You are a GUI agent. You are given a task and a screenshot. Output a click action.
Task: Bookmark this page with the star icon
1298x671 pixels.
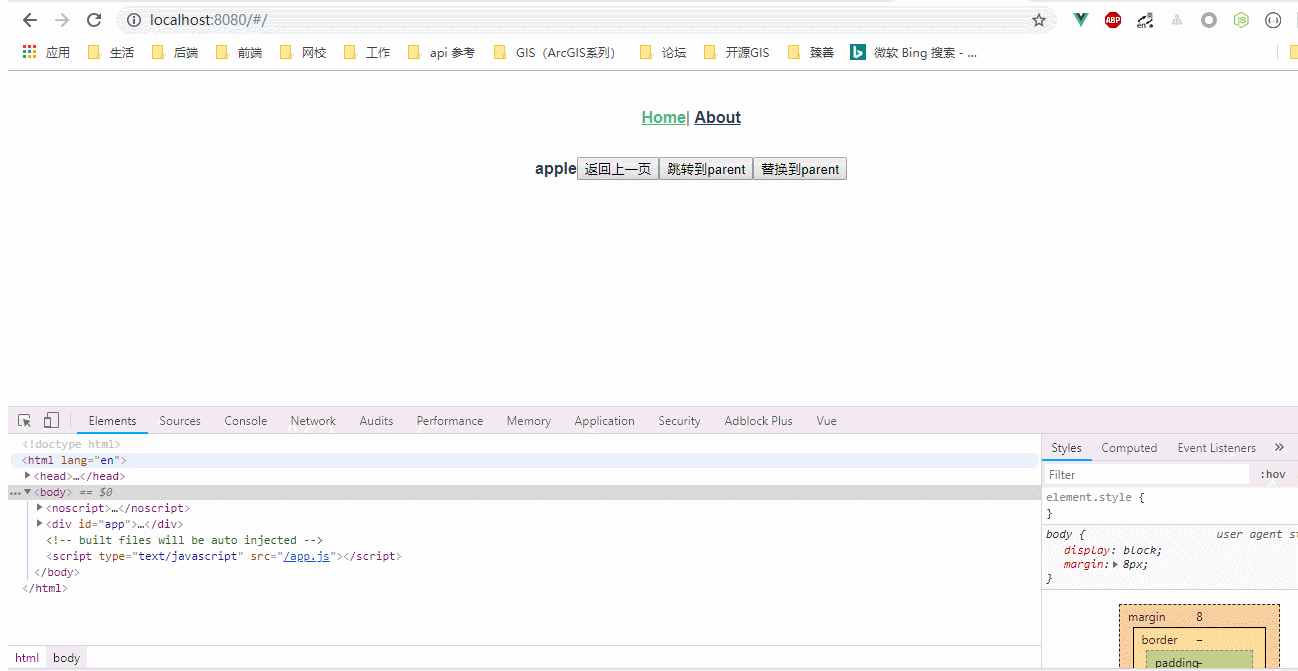coord(1039,20)
